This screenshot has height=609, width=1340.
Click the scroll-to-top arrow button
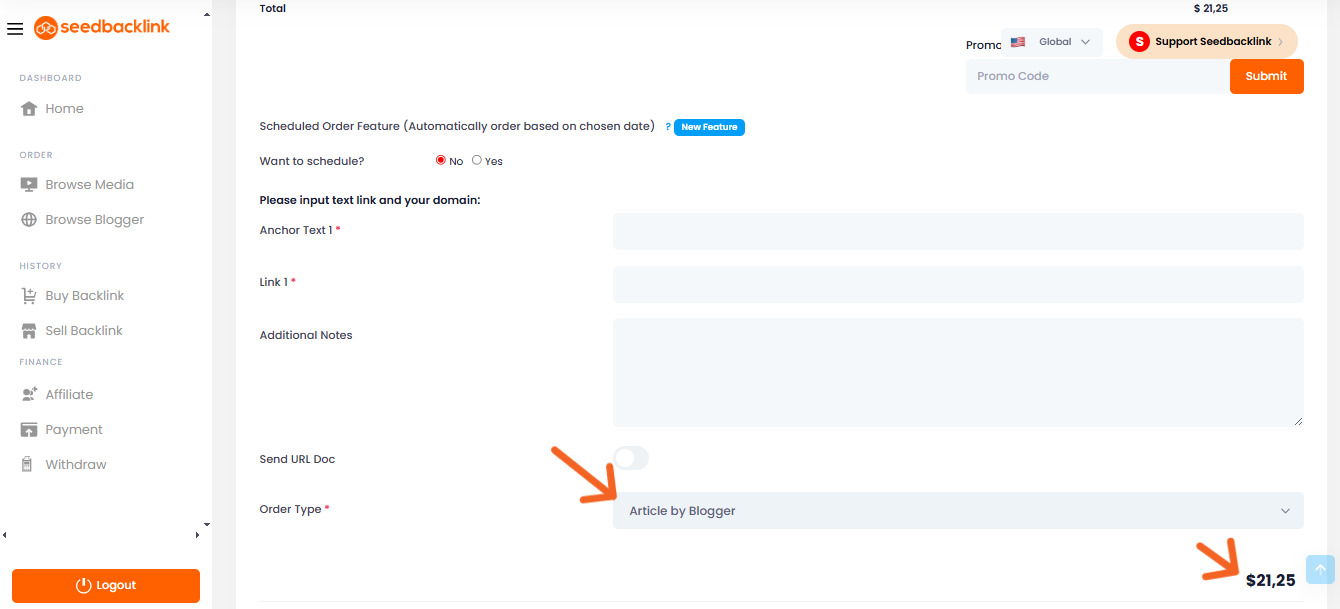tap(1320, 568)
